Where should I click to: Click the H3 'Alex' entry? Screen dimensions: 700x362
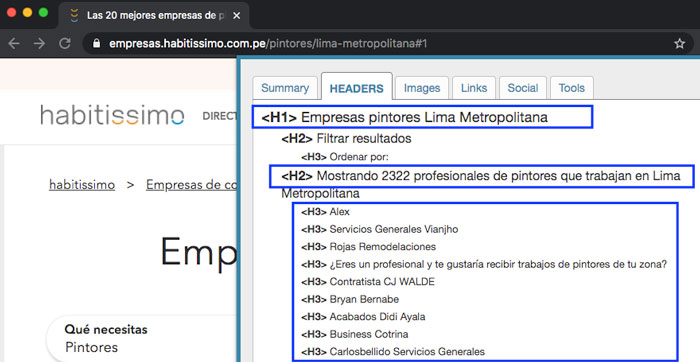point(325,212)
